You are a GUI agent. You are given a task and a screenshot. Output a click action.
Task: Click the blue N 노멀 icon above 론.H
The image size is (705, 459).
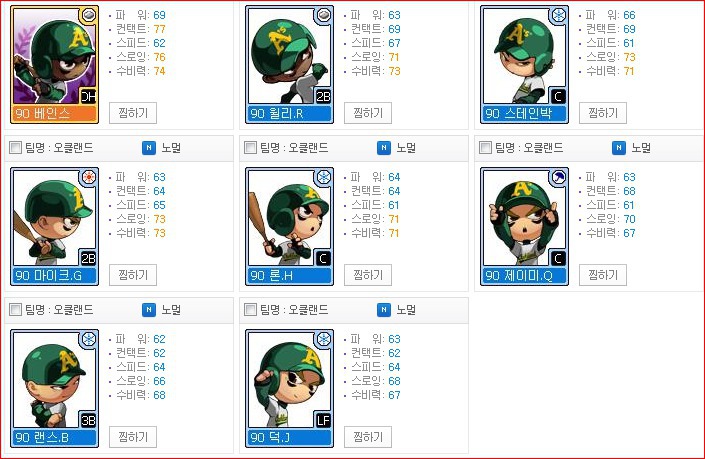[x=384, y=147]
